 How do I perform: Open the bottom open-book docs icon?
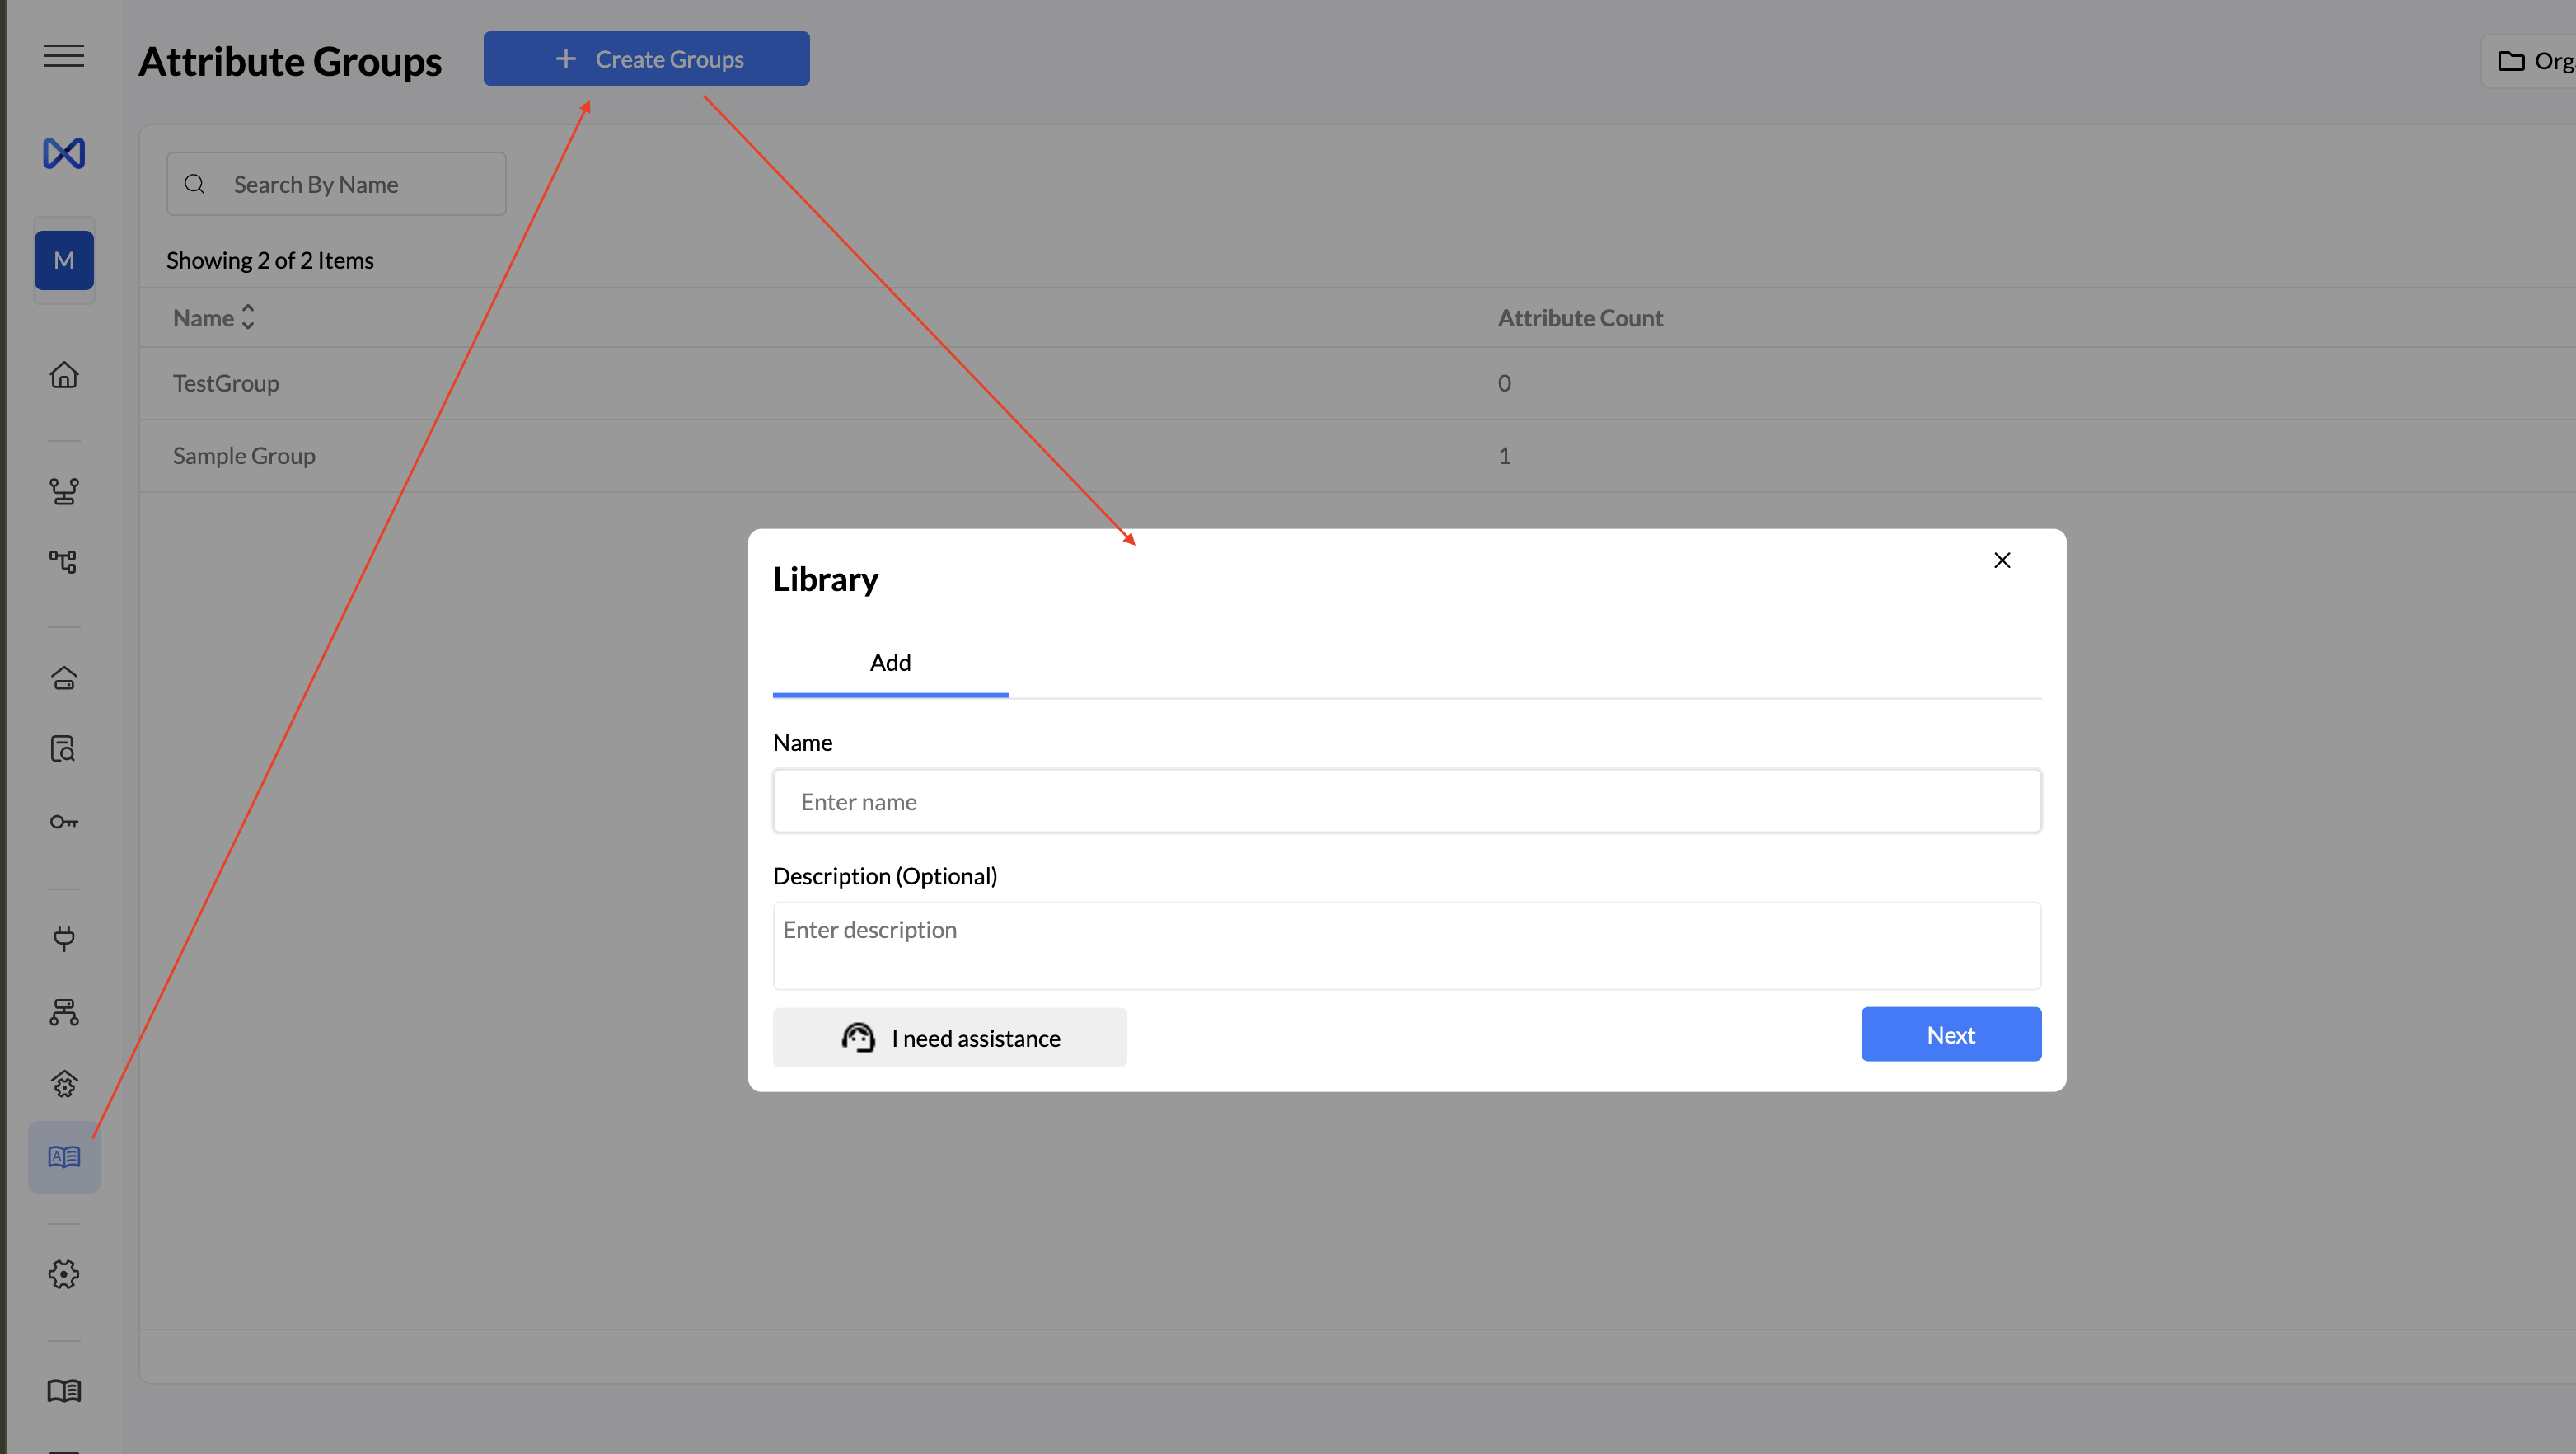(x=64, y=1391)
